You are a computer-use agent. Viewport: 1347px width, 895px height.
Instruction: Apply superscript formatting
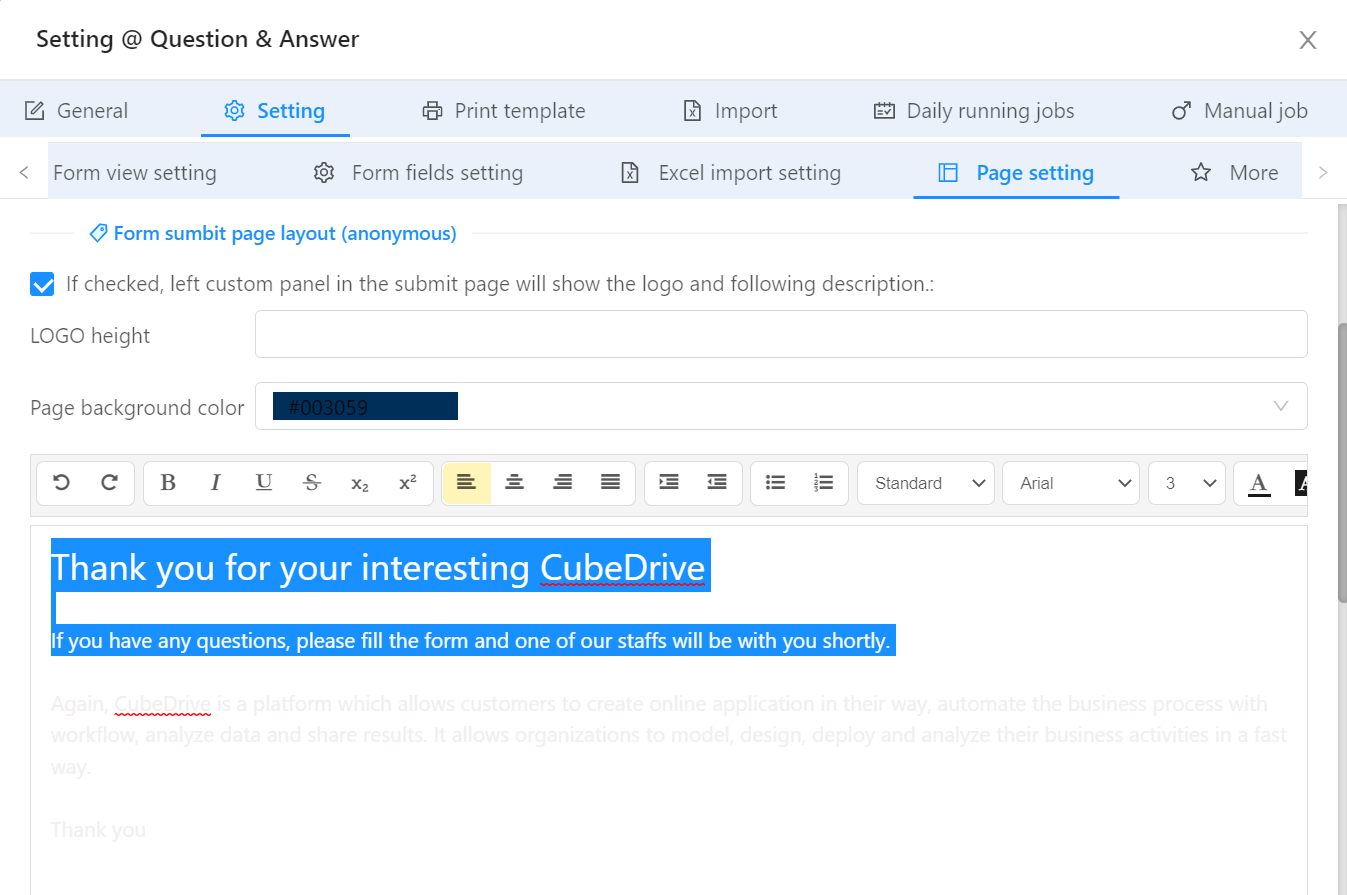(x=408, y=483)
